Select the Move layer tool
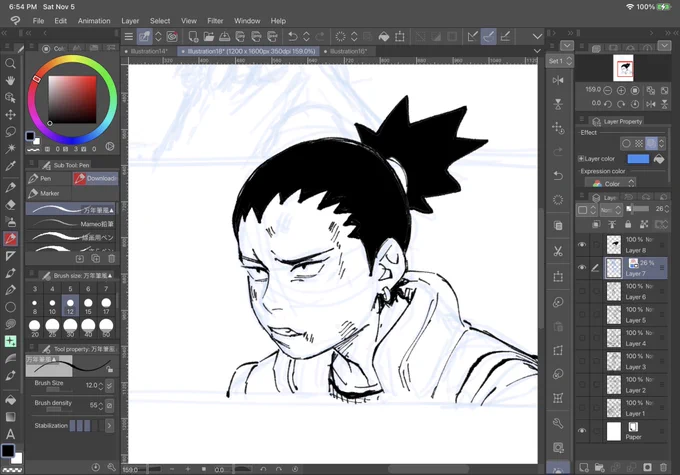680x475 pixels. [x=10, y=115]
